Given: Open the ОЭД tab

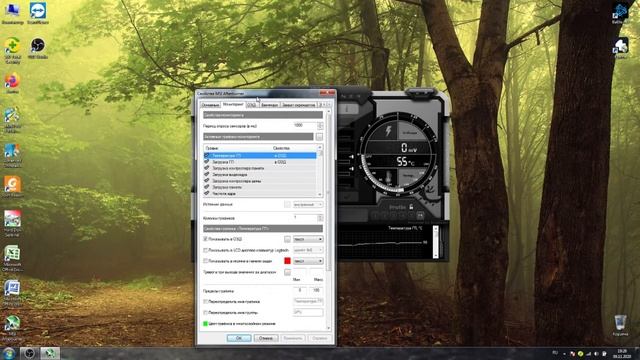Looking at the screenshot, I should 251,105.
